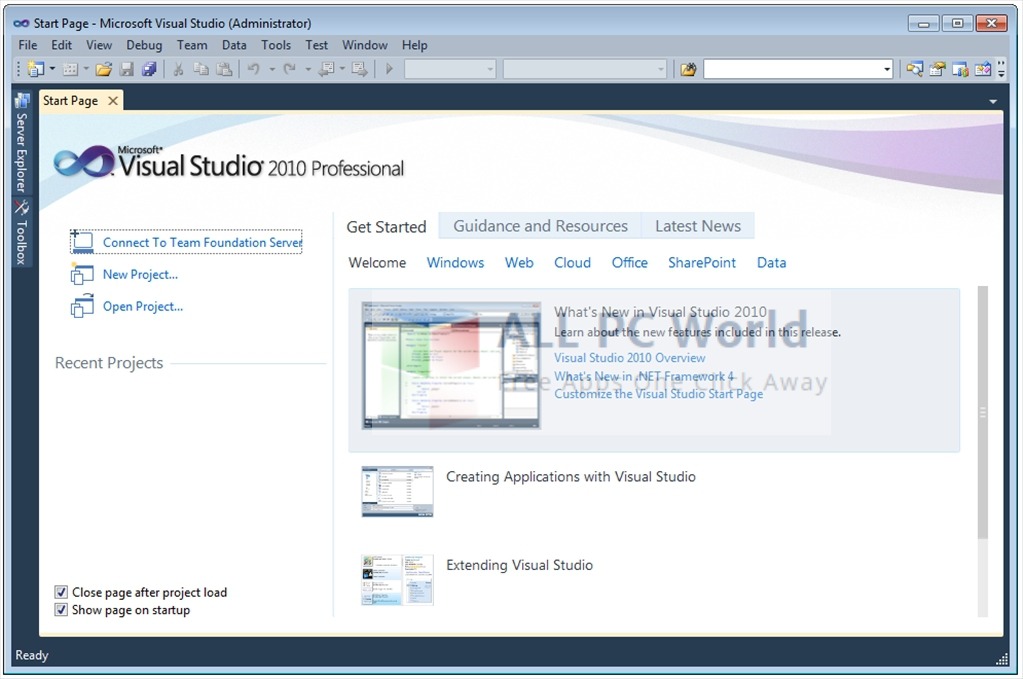Open the active files dropdown at tab strip end

tap(993, 102)
